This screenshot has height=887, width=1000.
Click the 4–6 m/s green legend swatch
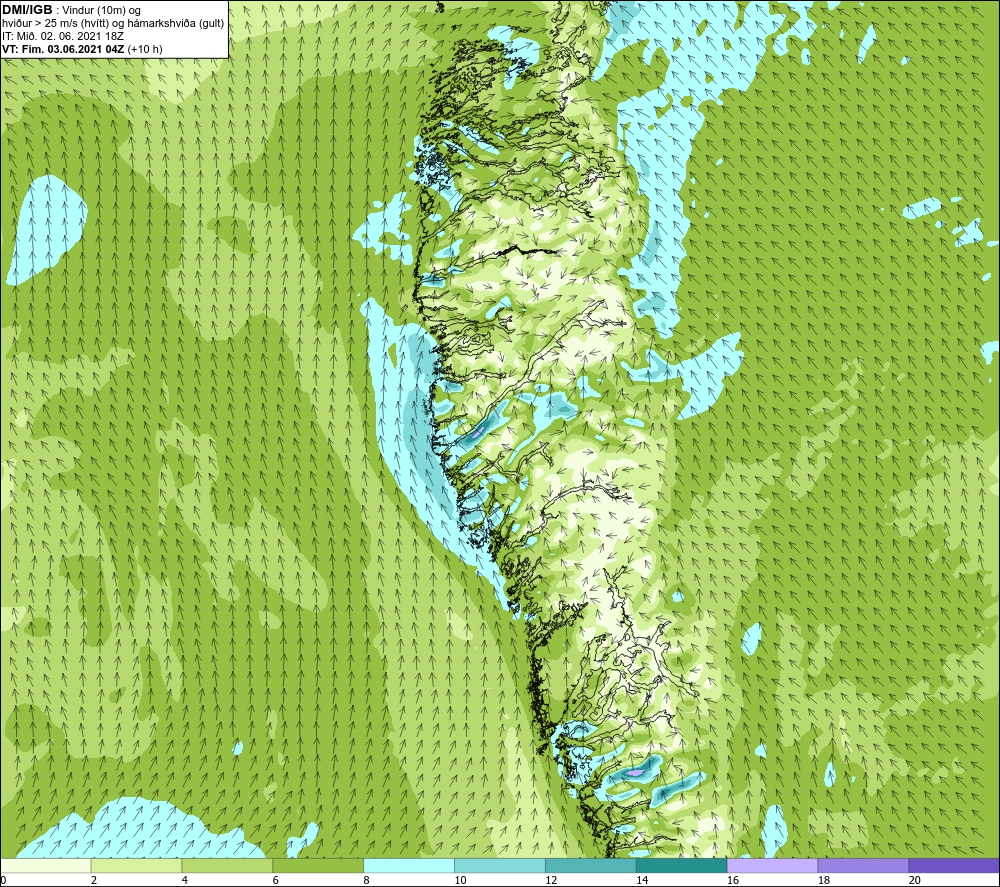click(227, 866)
